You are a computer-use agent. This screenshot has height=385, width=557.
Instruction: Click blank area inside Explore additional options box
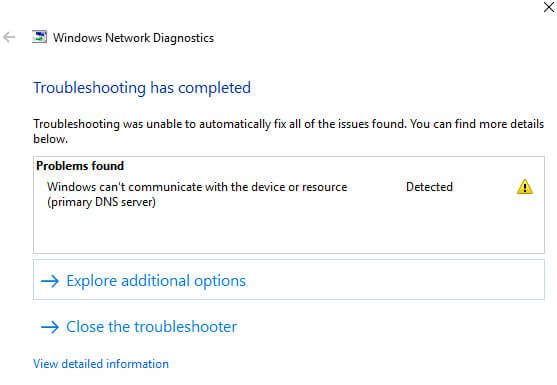394,280
